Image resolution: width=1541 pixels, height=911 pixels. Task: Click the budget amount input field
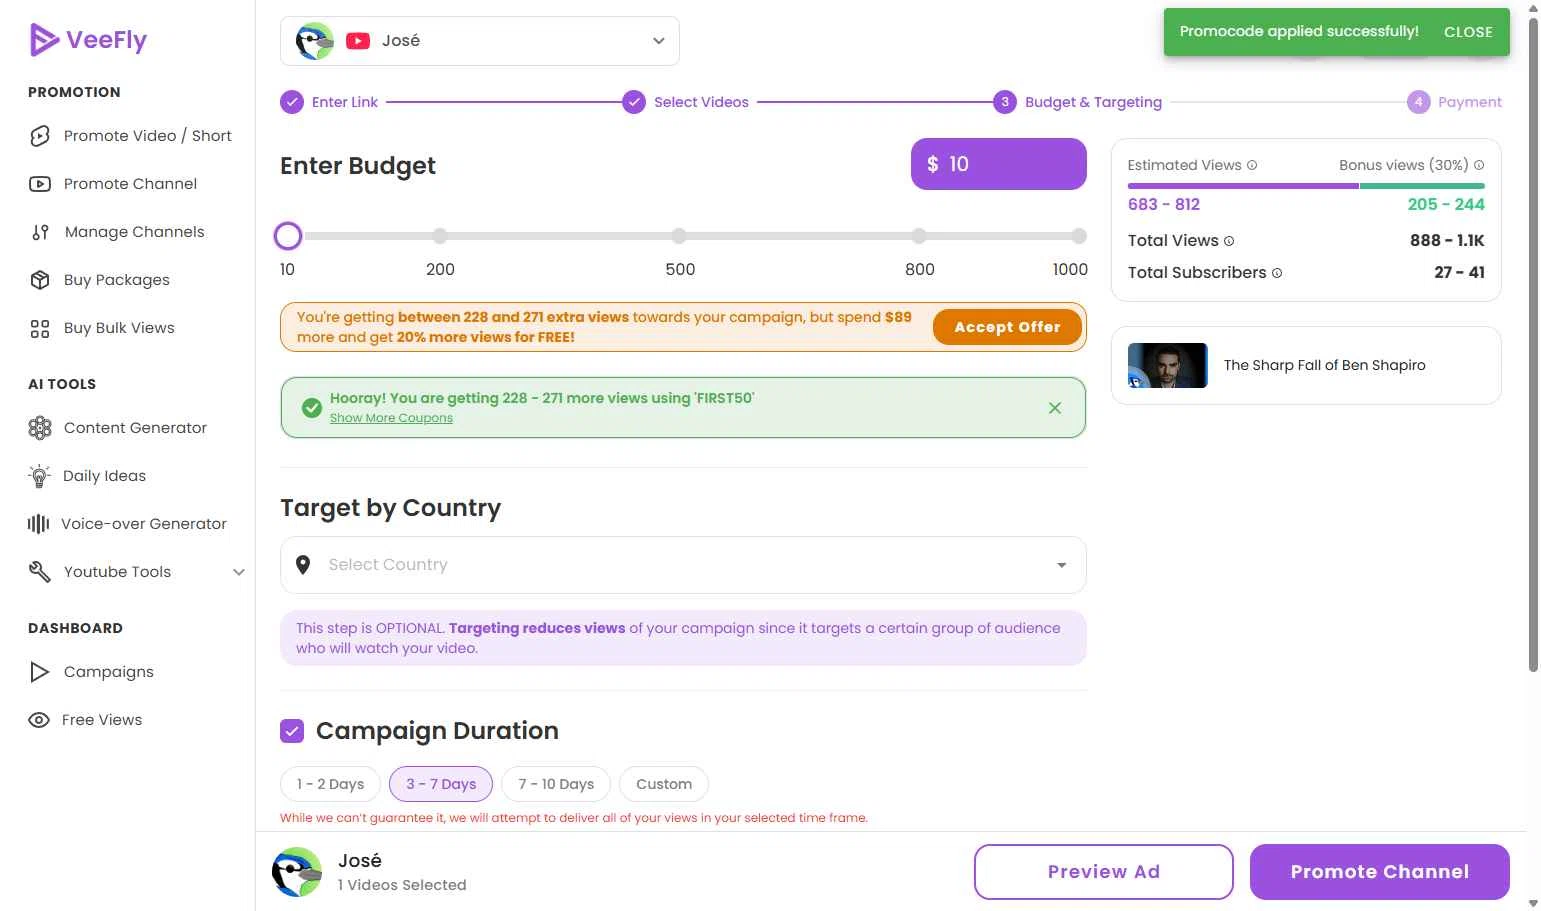(999, 164)
